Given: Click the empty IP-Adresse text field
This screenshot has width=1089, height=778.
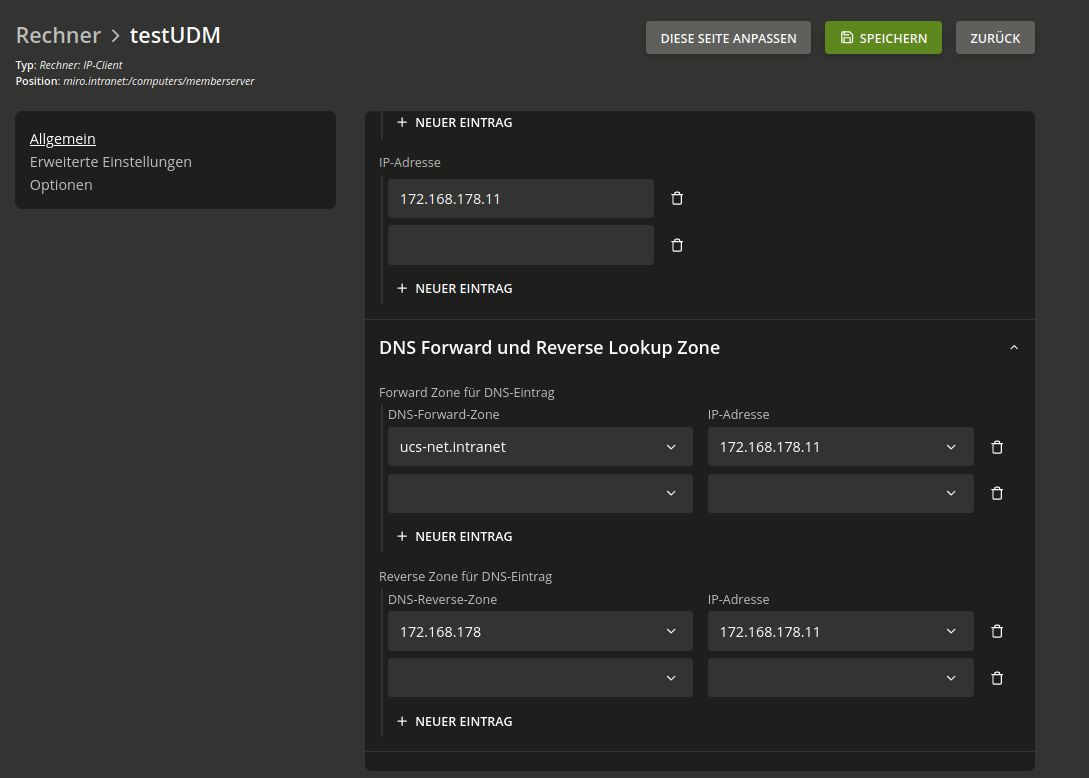Looking at the screenshot, I should [x=520, y=245].
